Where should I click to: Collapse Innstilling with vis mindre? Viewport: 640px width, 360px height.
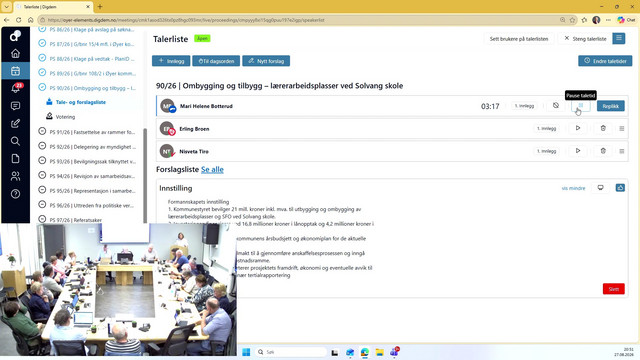point(573,188)
